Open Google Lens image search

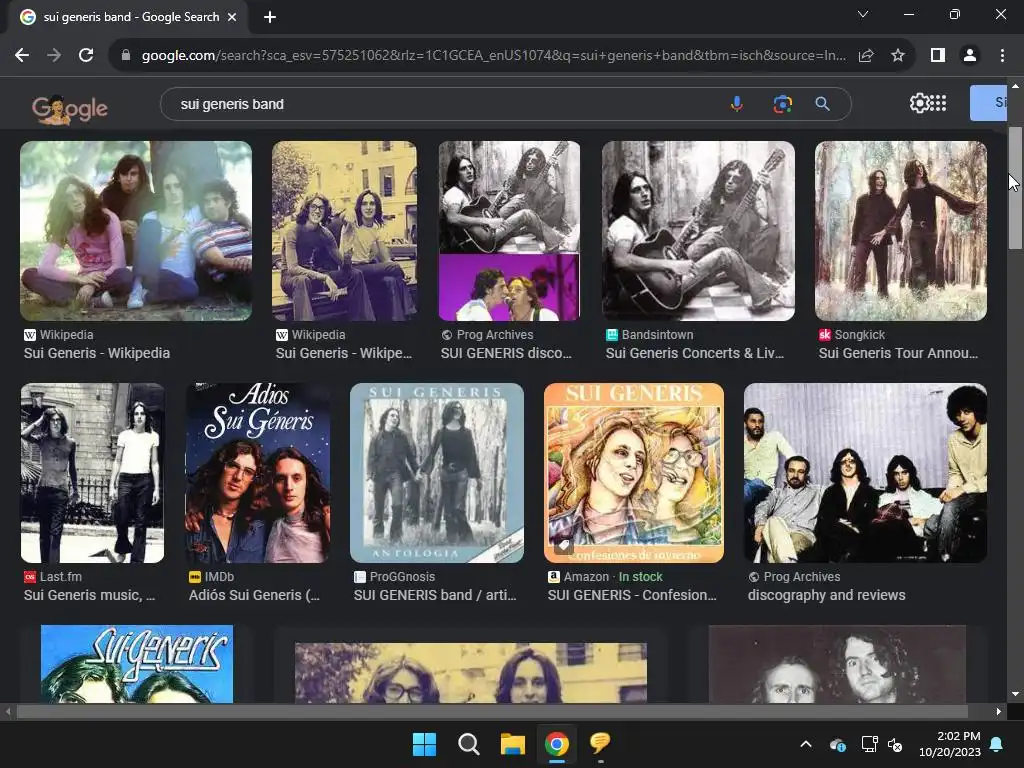point(782,104)
